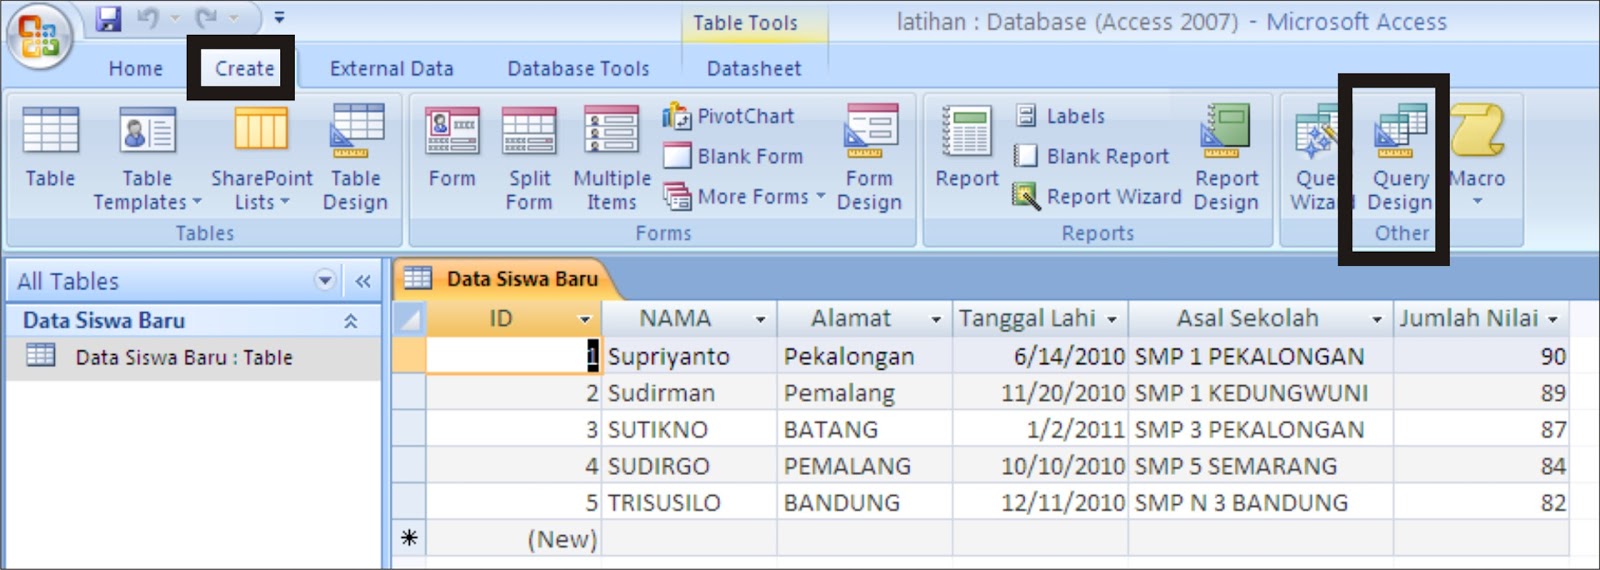Click the Redo arrow in Quick Access
1600x570 pixels.
[x=207, y=17]
